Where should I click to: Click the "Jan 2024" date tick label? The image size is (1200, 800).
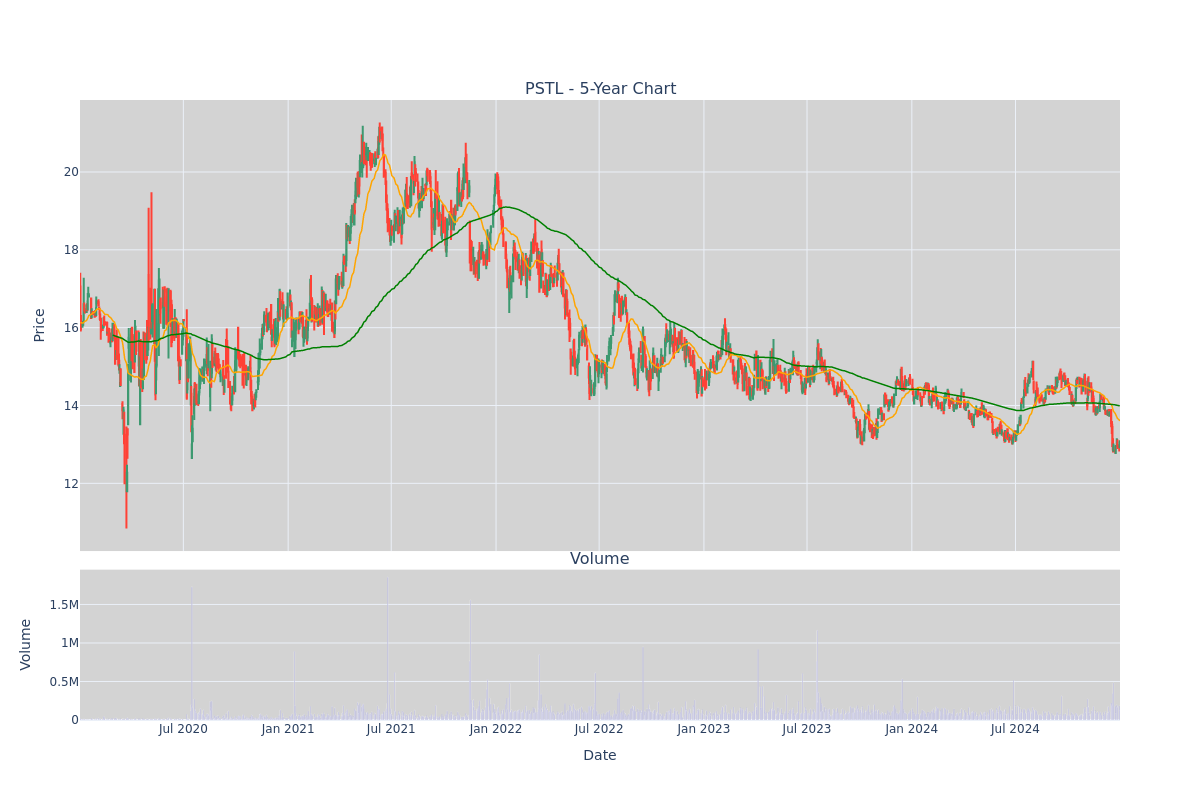pos(912,729)
